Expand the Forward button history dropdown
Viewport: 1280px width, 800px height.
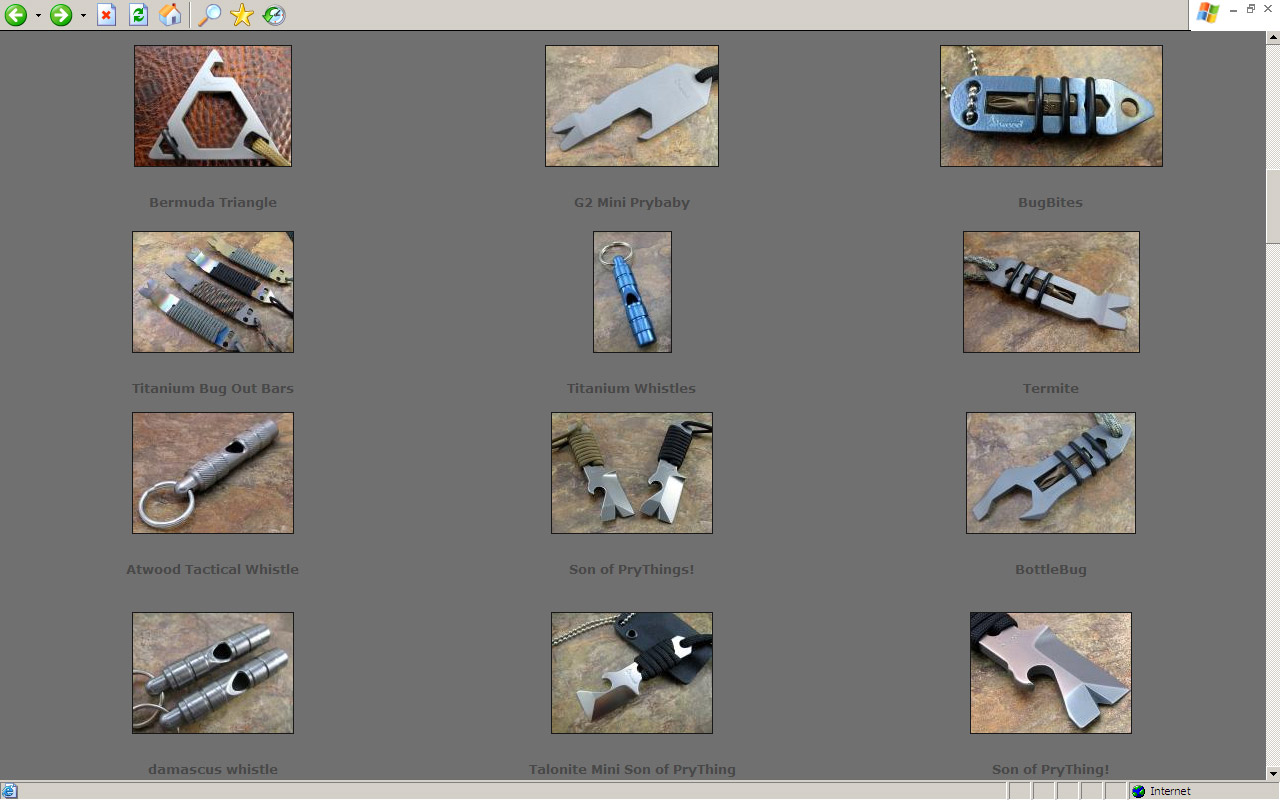(83, 16)
